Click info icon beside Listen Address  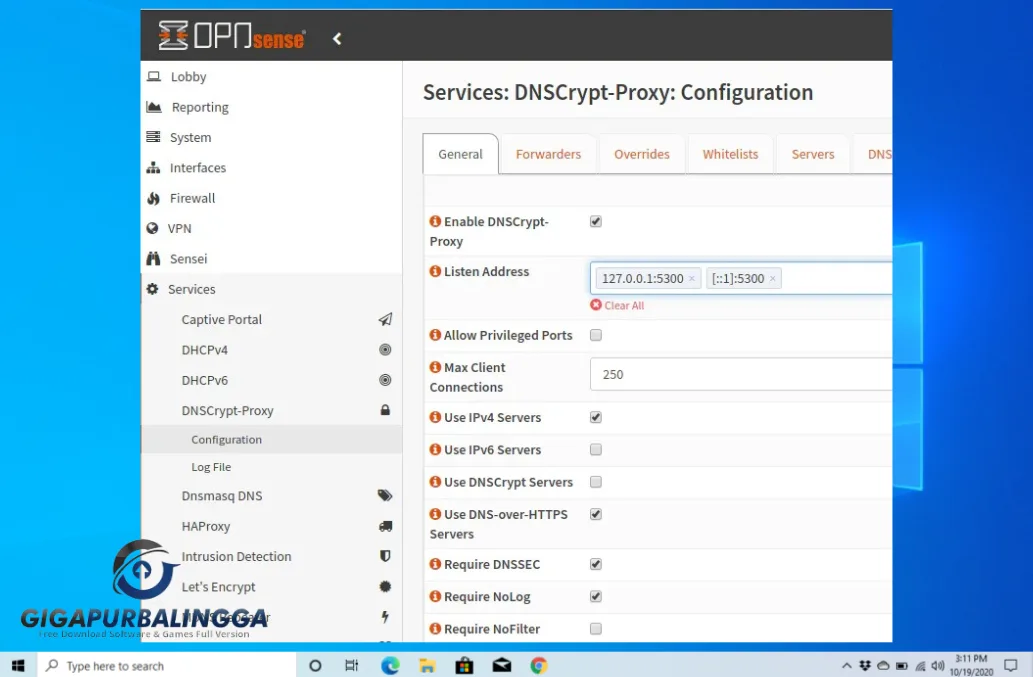point(435,271)
